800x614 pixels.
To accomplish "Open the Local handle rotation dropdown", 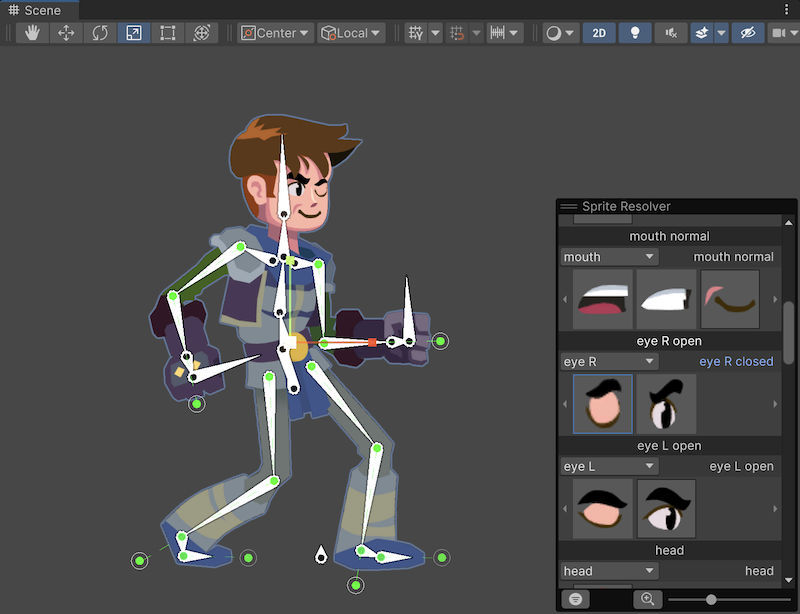I will tap(350, 32).
